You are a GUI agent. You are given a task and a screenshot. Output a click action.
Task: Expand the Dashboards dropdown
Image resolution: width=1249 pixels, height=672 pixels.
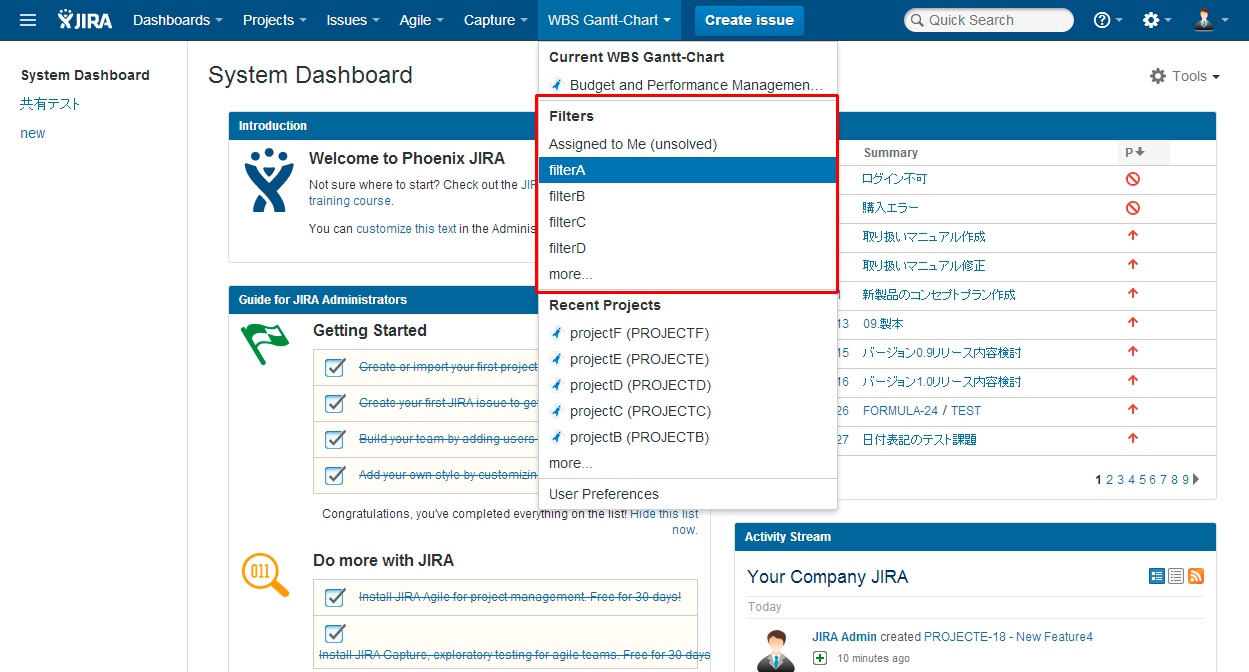tap(177, 20)
